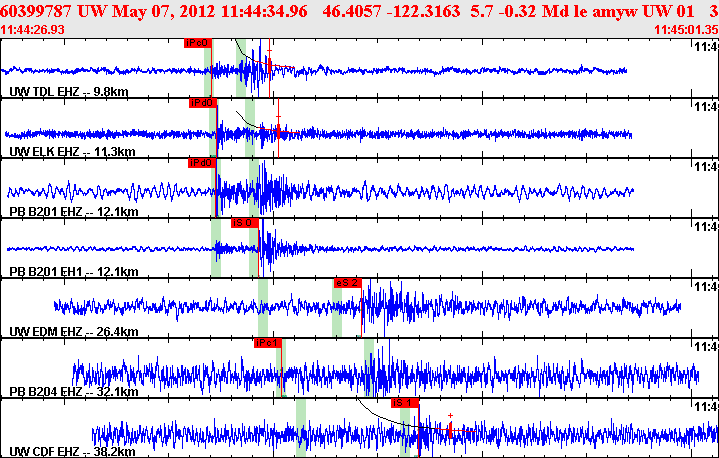
Task: Select the iS 0 pick flag on B201 EH1
Action: tap(244, 223)
